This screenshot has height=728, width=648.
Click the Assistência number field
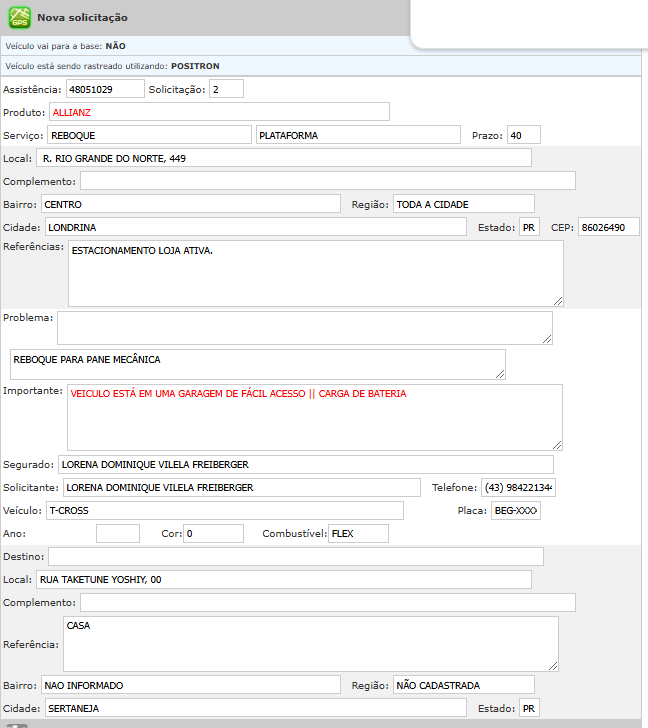(x=105, y=89)
